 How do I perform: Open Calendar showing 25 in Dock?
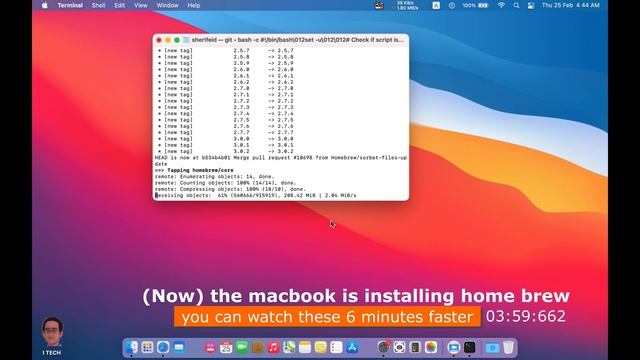(x=226, y=347)
